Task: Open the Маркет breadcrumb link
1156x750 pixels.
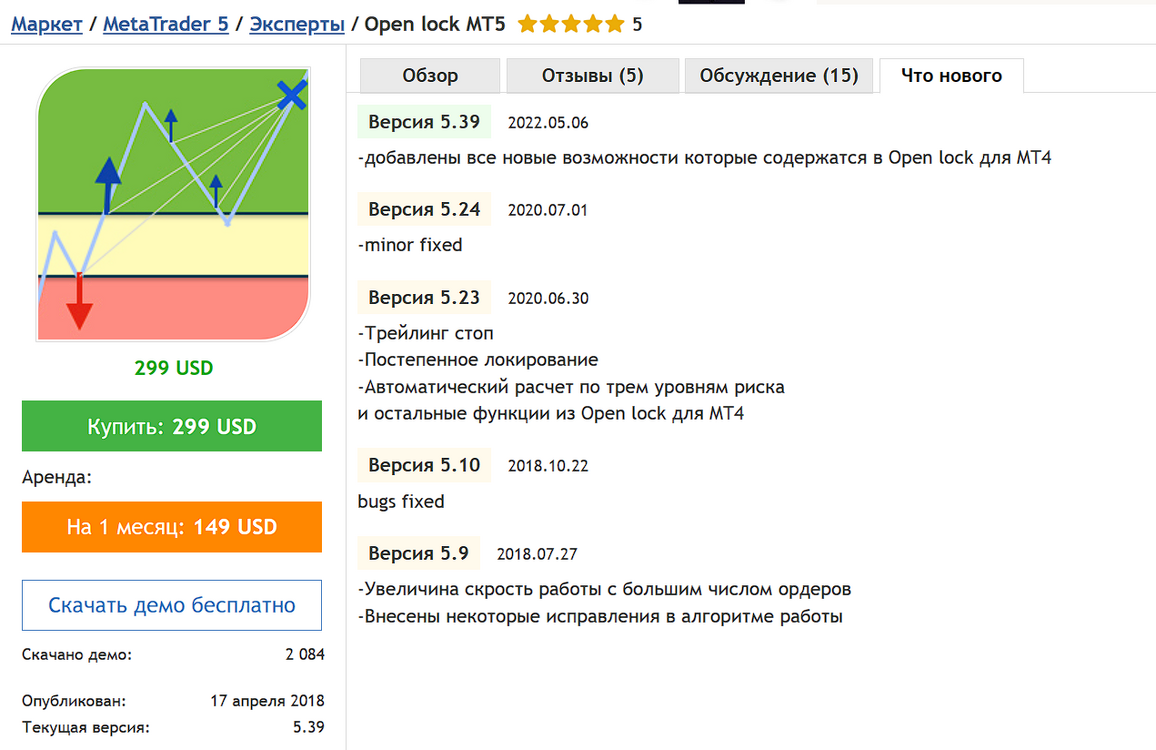Action: [46, 24]
